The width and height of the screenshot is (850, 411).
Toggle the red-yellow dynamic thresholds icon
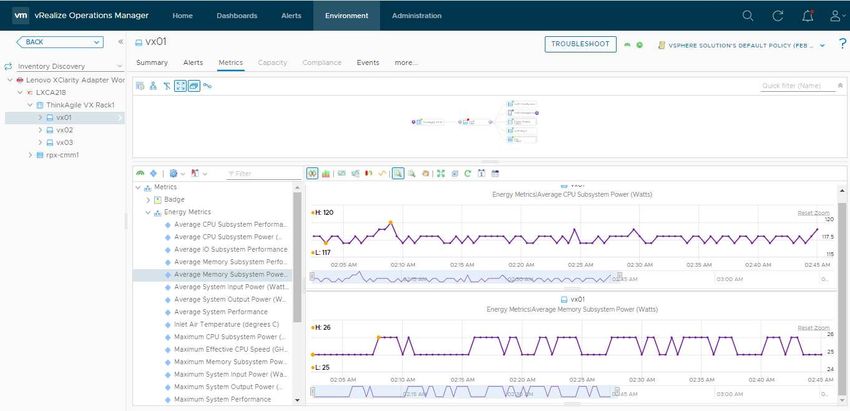point(369,174)
